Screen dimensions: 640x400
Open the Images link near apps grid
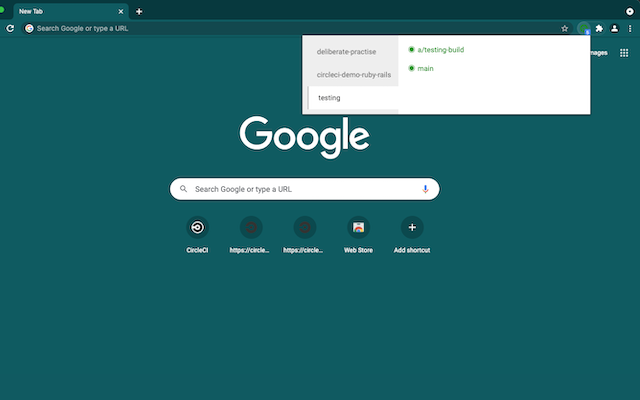tap(598, 53)
